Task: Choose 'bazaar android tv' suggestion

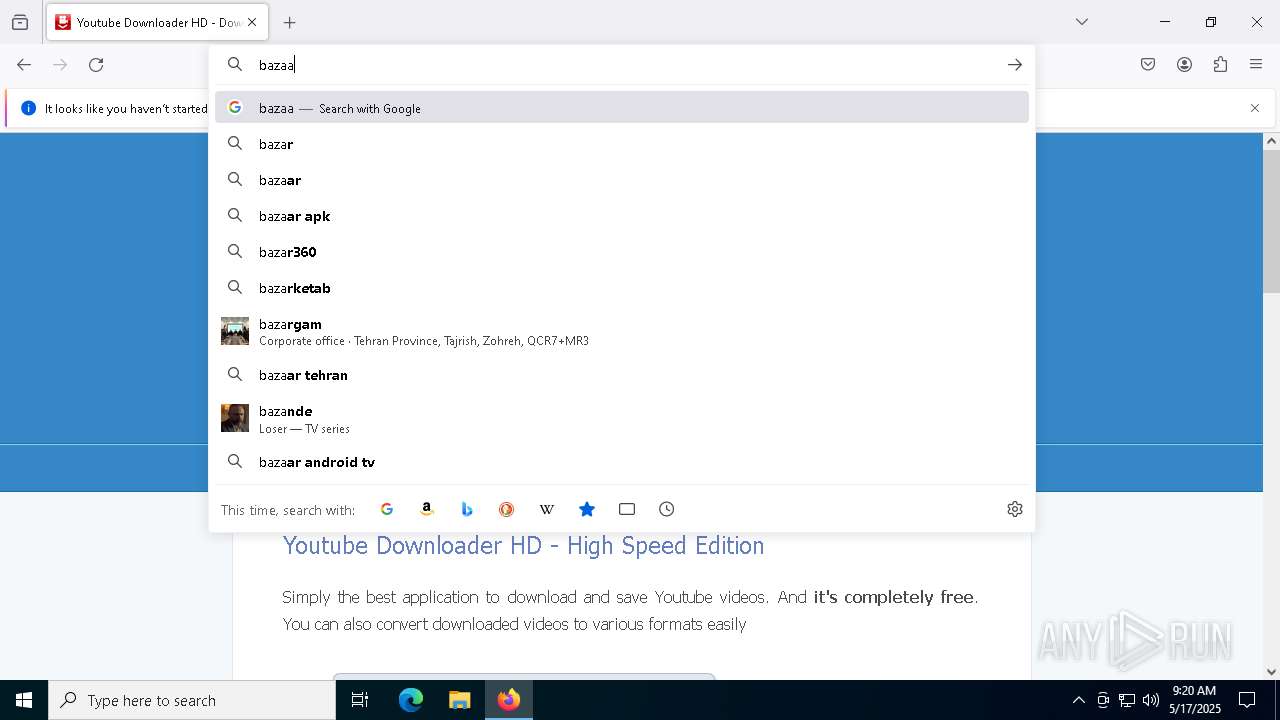Action: click(x=622, y=462)
